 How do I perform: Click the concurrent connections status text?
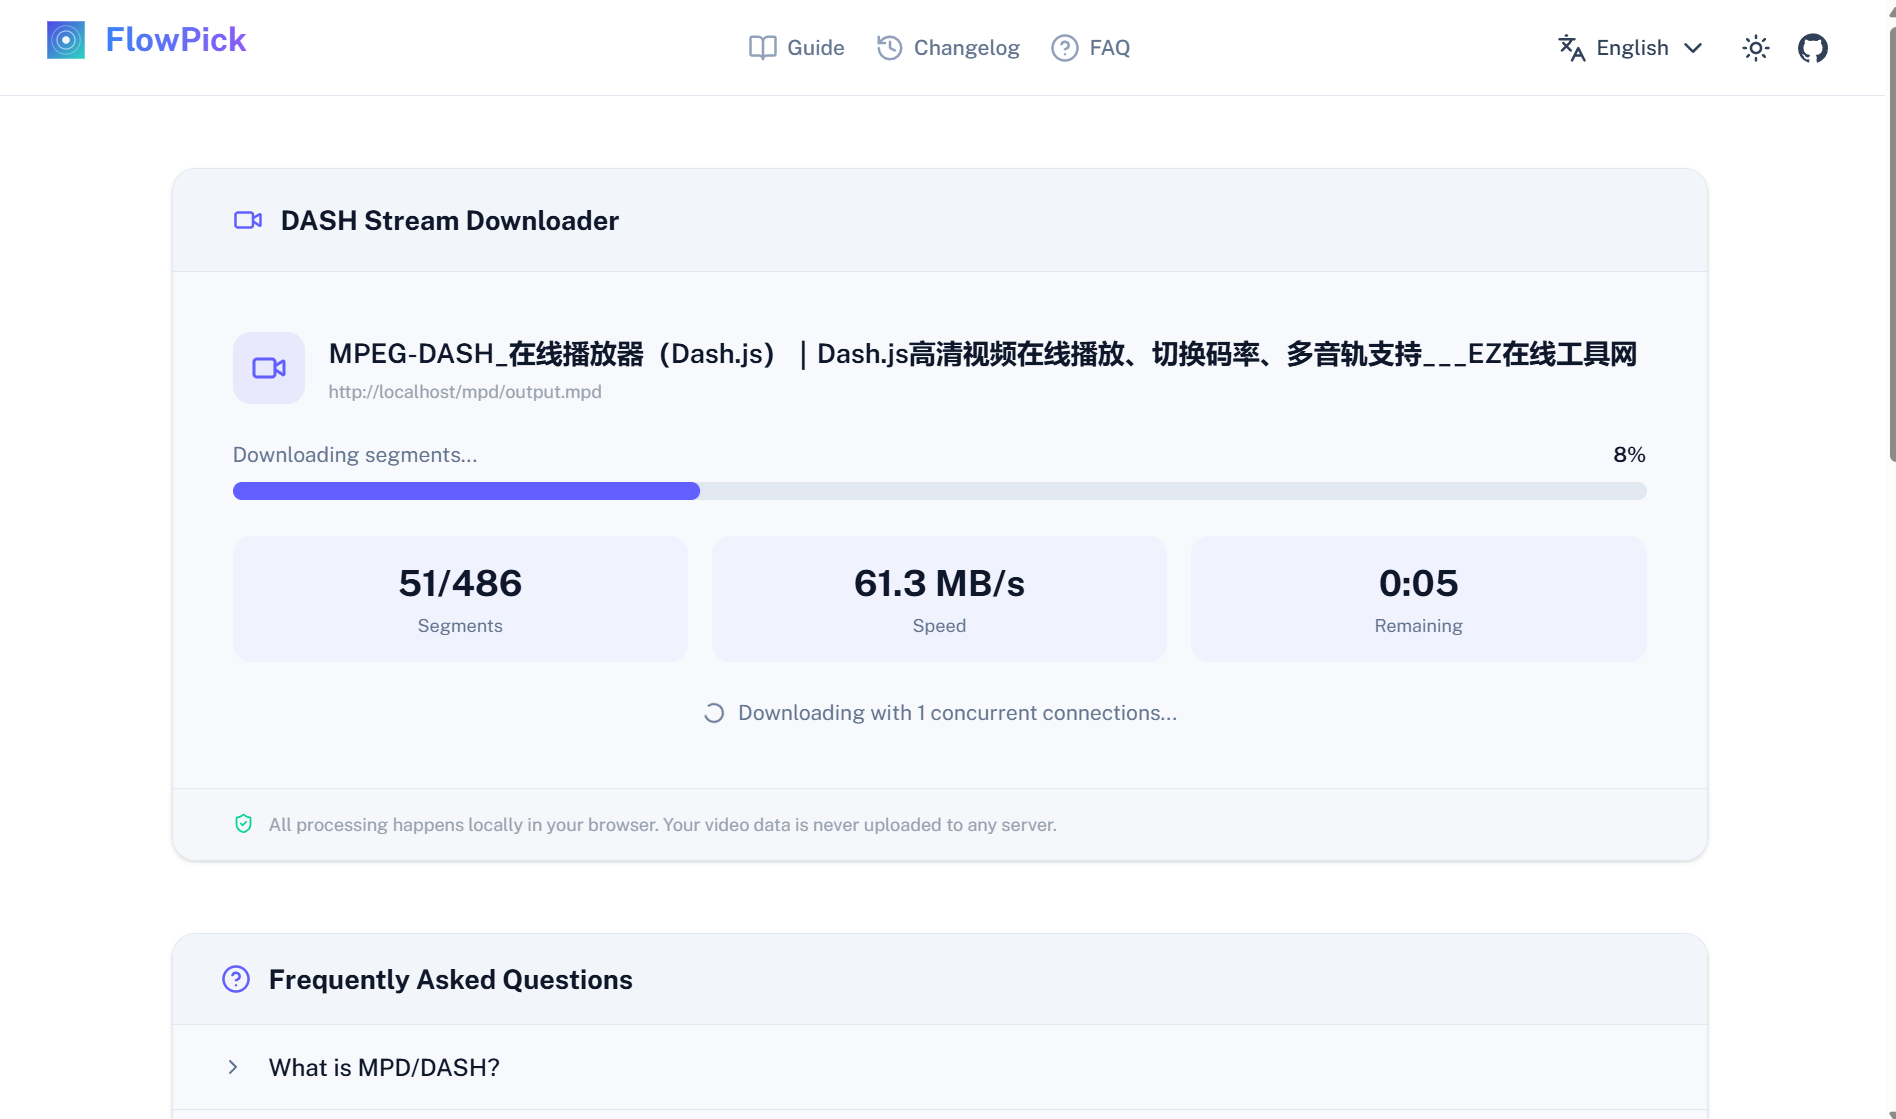point(957,713)
